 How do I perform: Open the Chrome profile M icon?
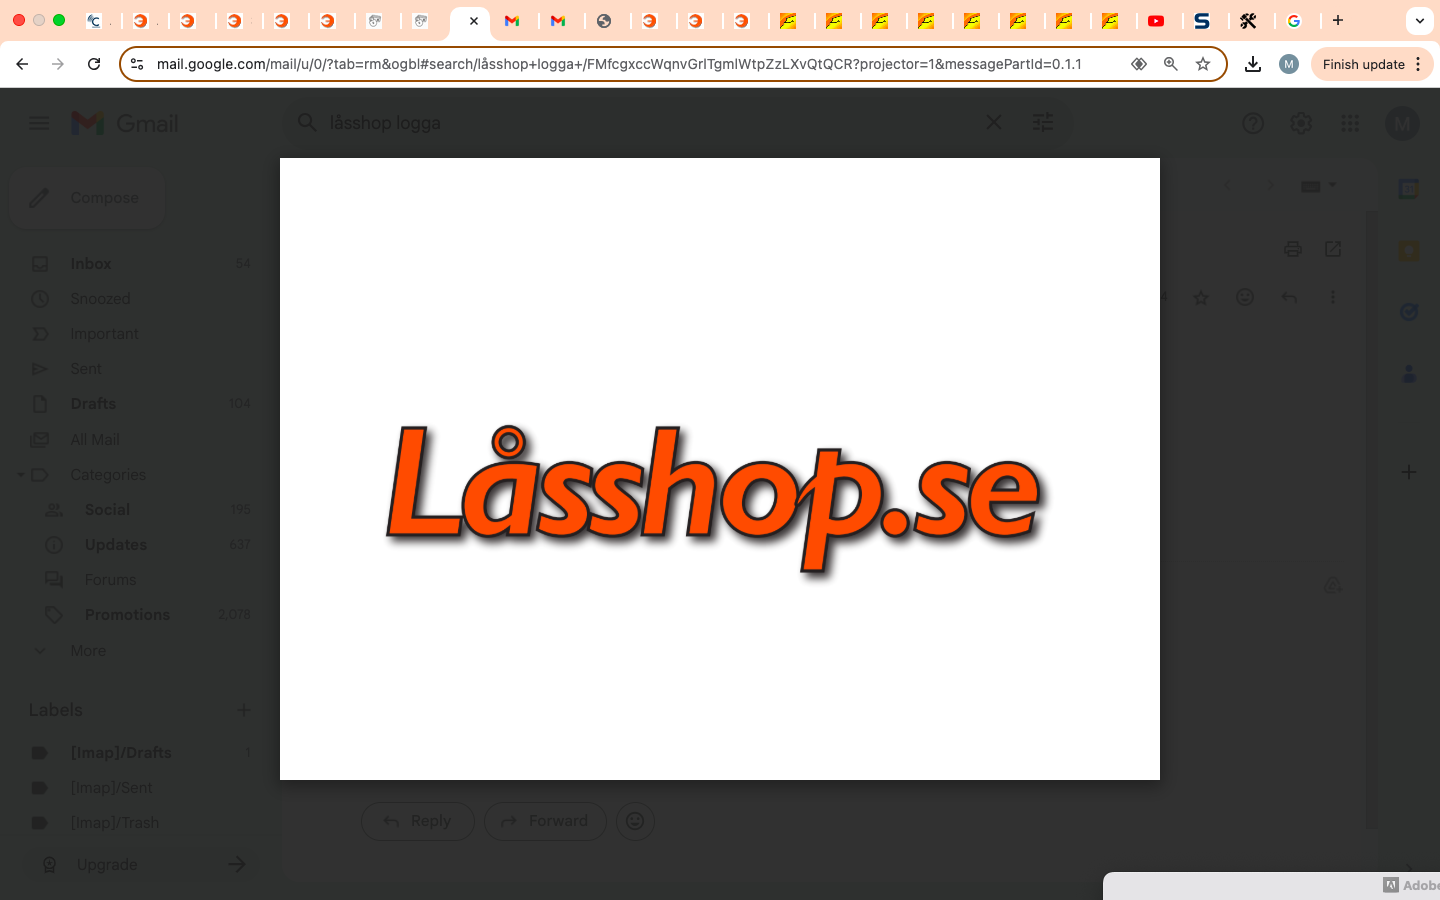click(x=1289, y=64)
